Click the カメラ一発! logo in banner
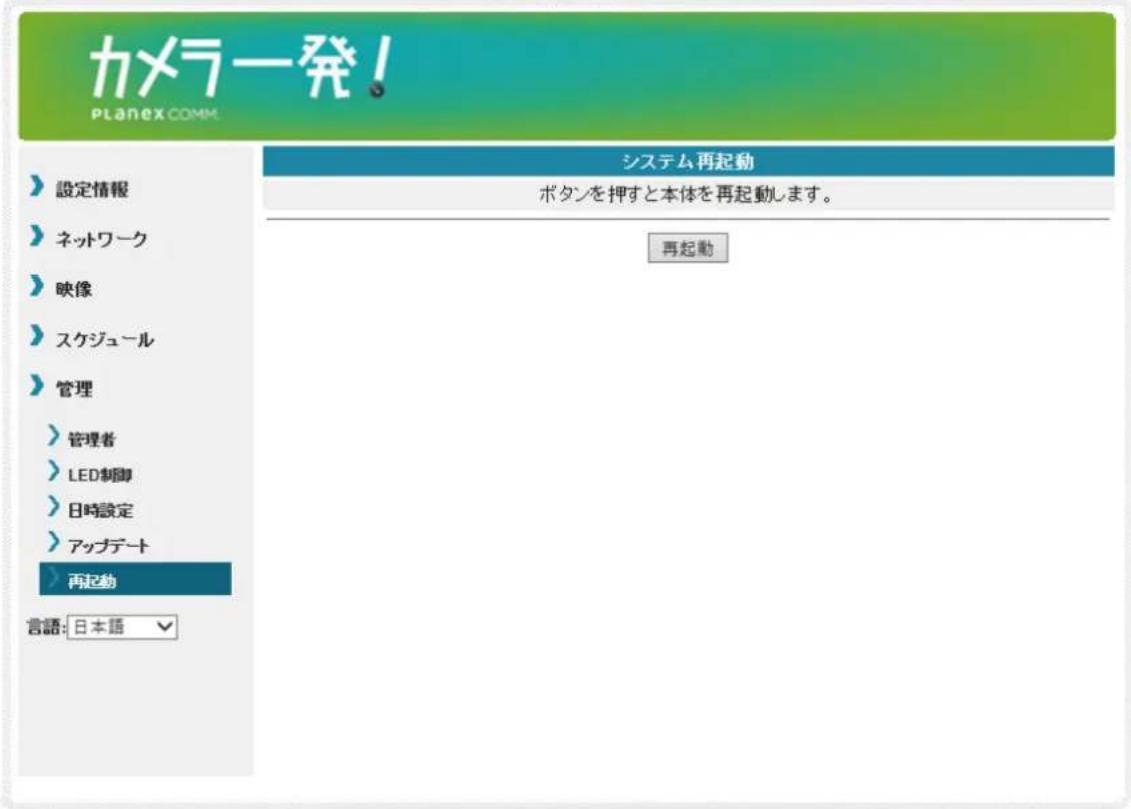This screenshot has width=1131, height=809. [242, 66]
